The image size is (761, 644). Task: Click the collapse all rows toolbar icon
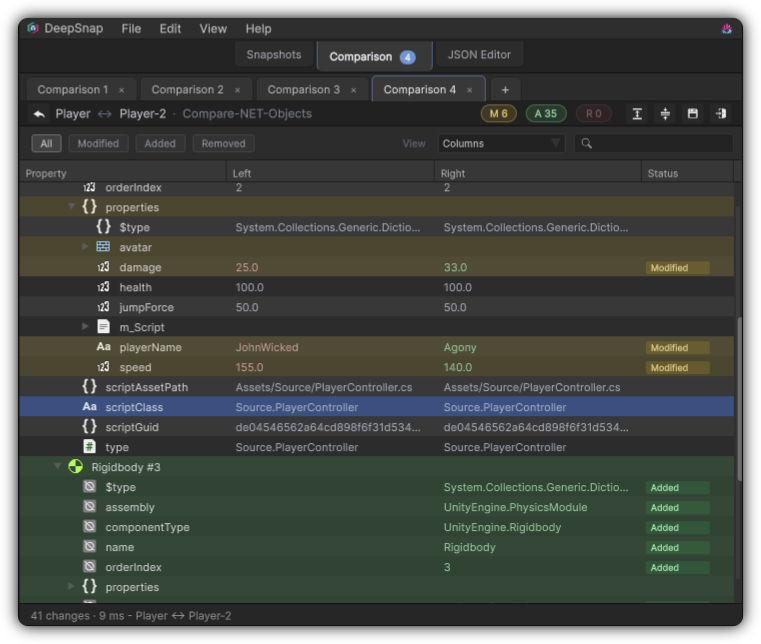click(665, 114)
